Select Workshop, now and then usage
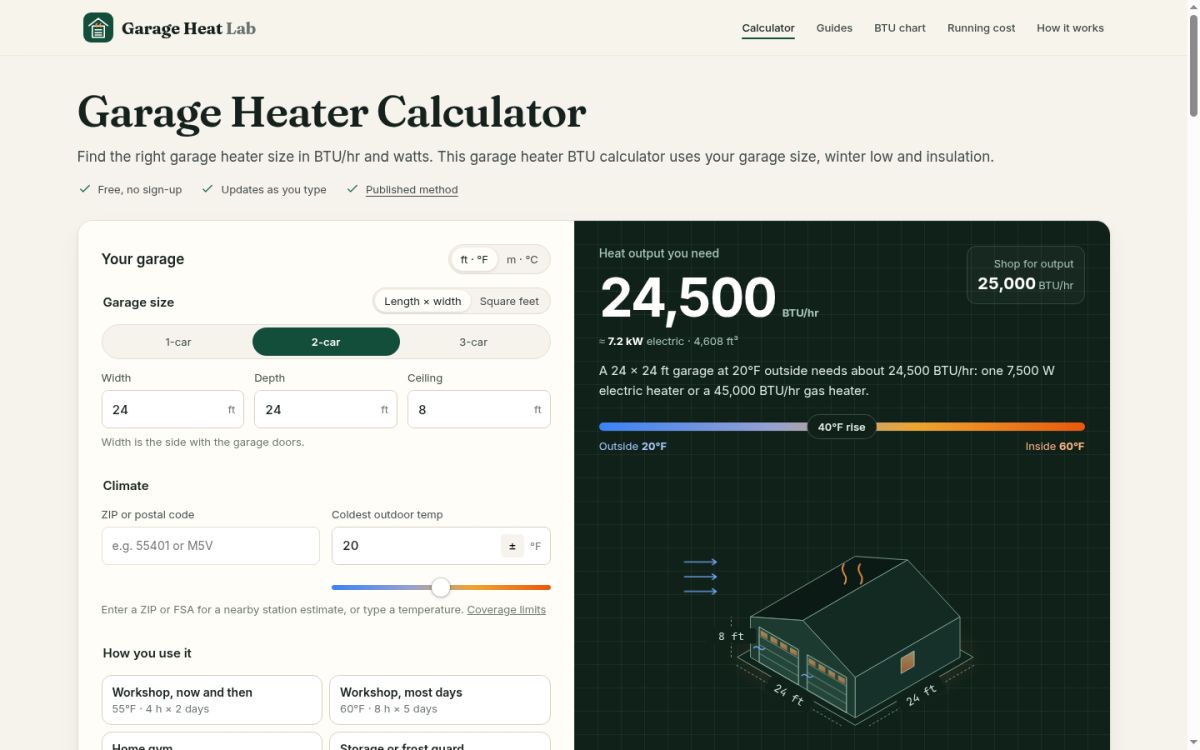 pyautogui.click(x=212, y=700)
